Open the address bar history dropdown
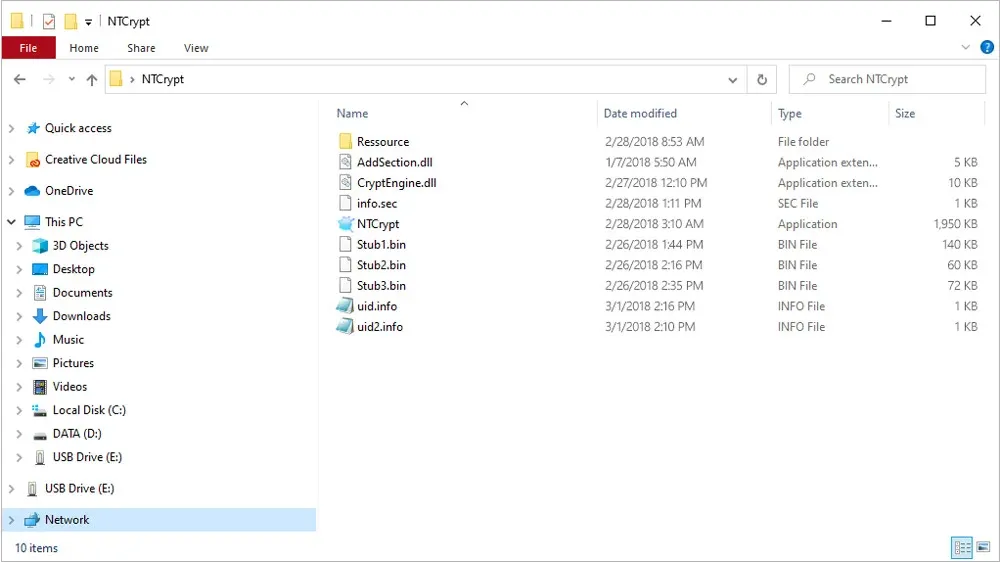 tap(733, 80)
